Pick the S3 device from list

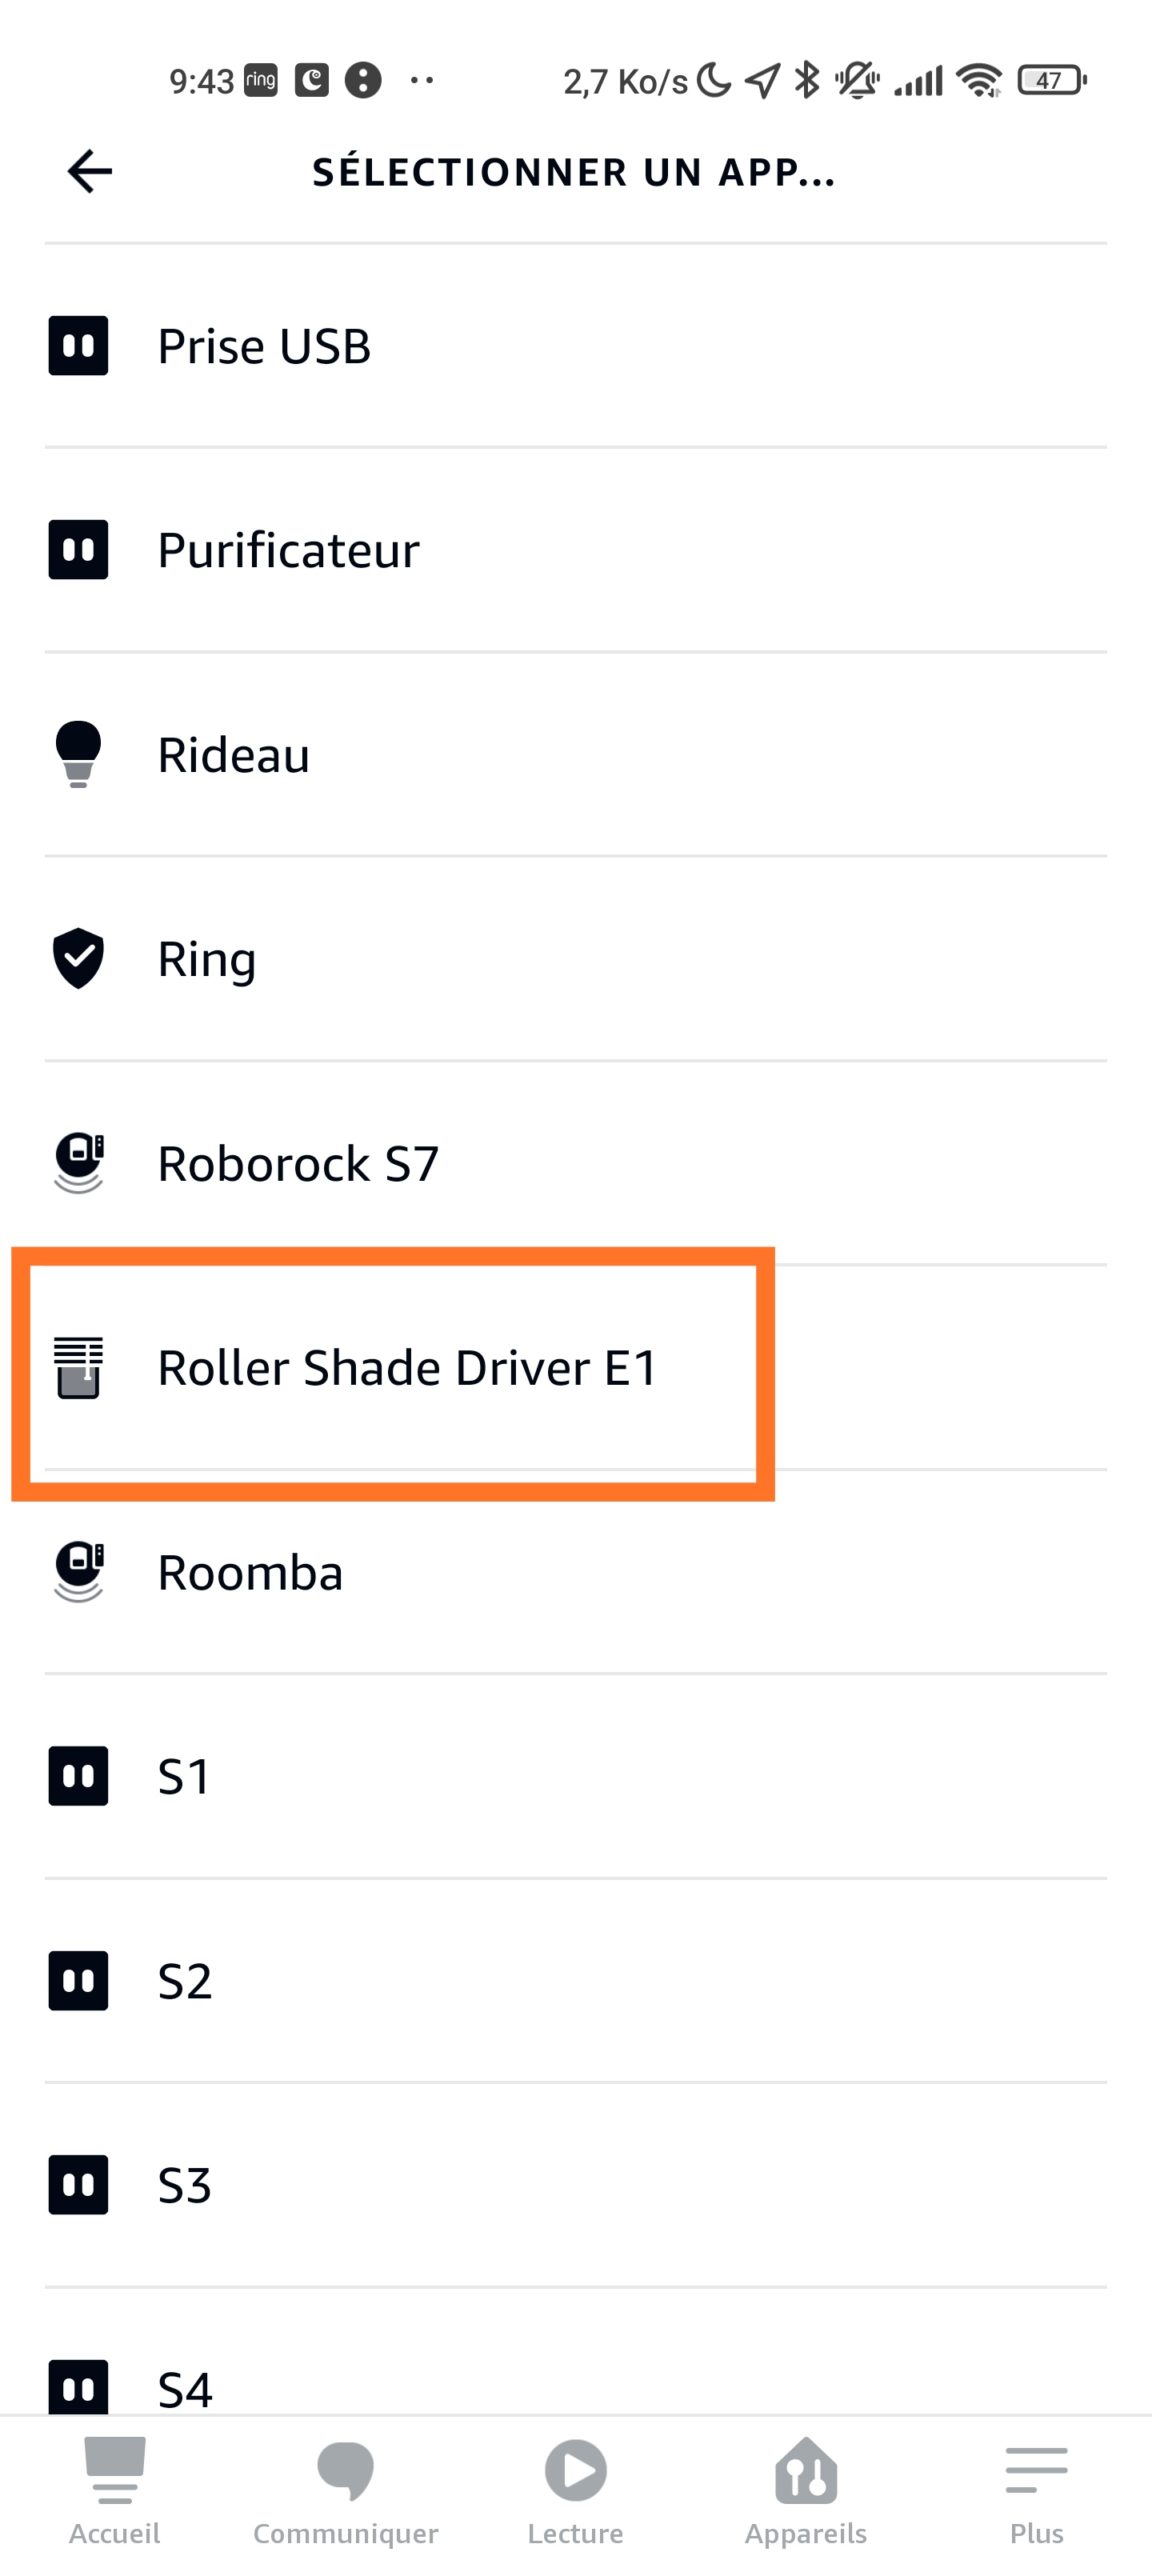pyautogui.click(x=576, y=2186)
